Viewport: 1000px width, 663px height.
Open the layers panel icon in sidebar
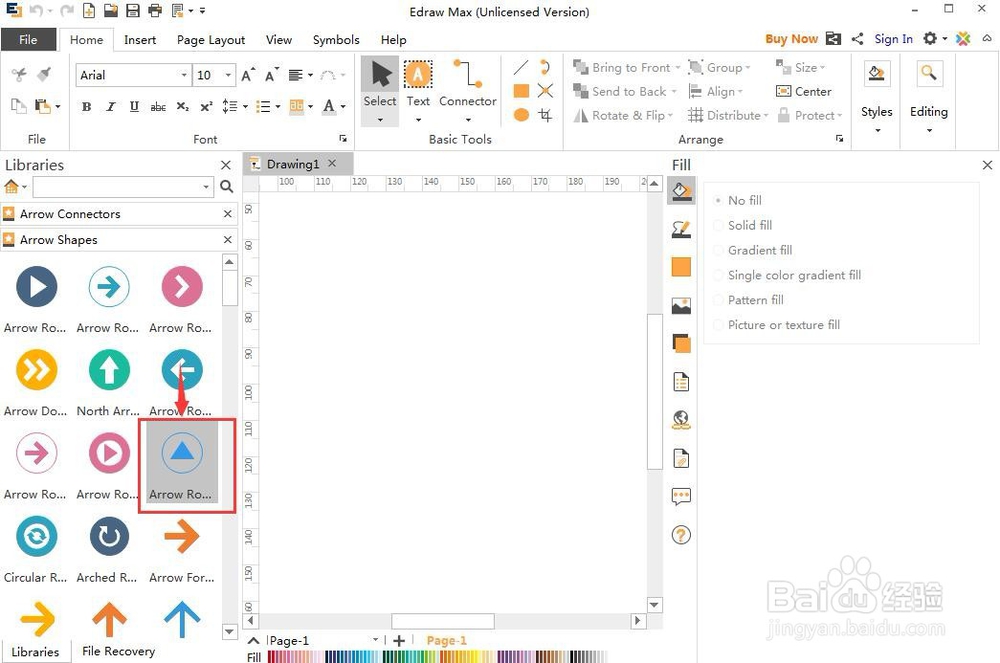pos(681,344)
